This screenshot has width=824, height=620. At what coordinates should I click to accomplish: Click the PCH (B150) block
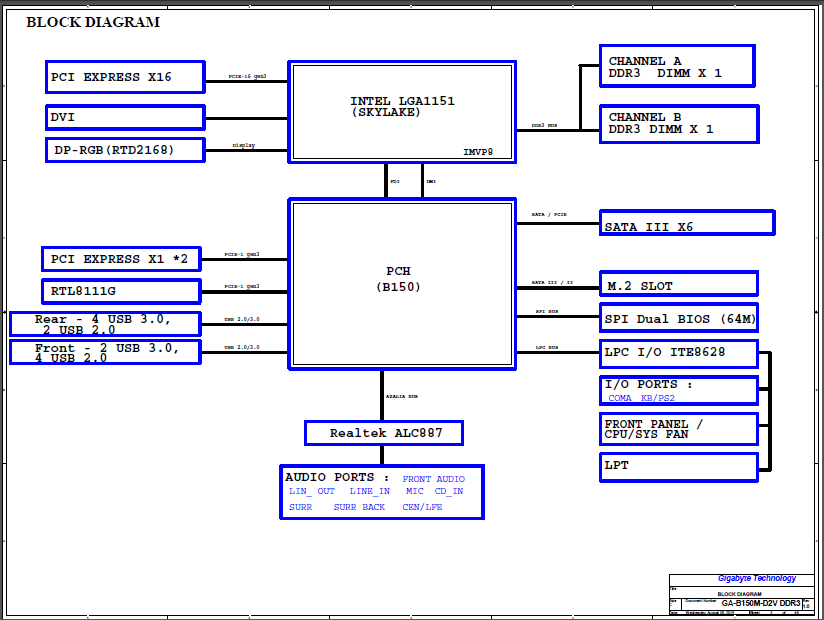point(402,283)
